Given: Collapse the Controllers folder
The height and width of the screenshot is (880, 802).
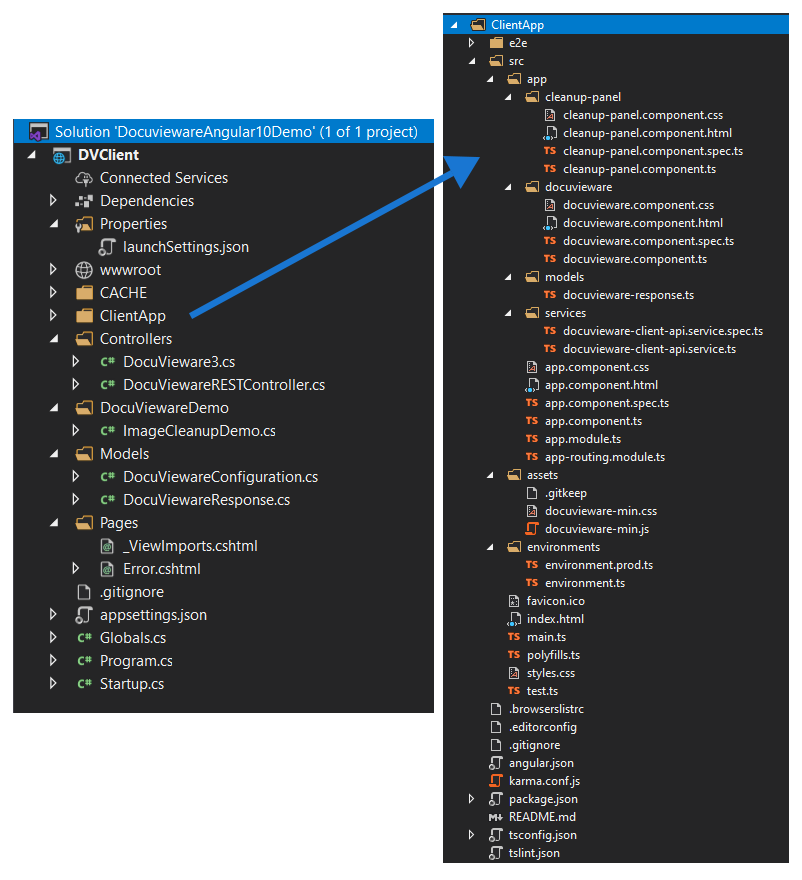Looking at the screenshot, I should click(54, 339).
